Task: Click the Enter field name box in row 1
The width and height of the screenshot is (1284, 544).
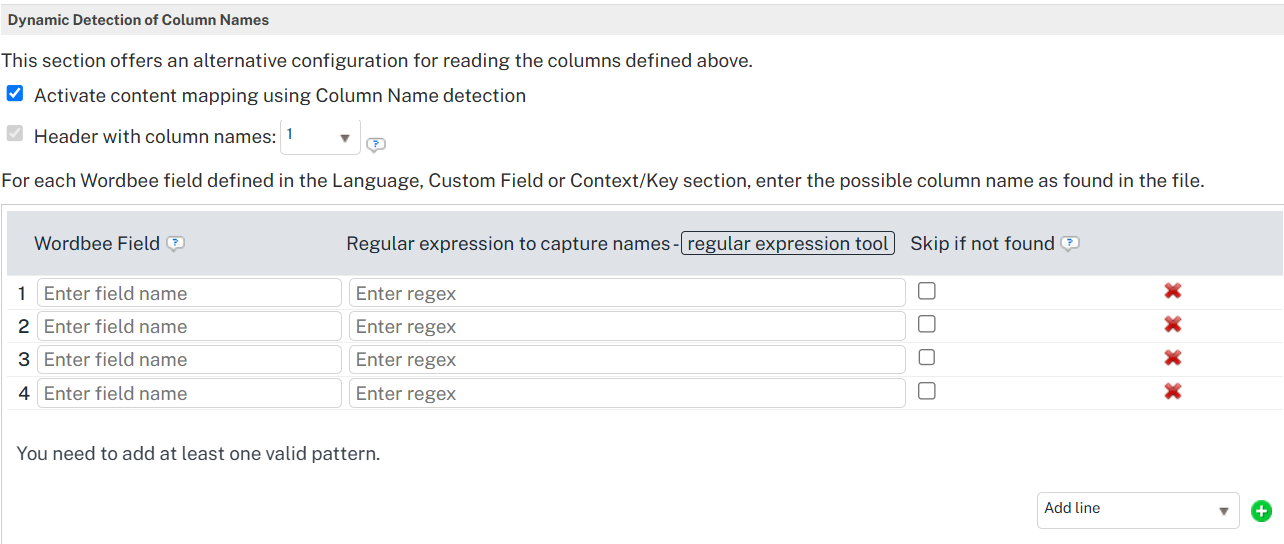Action: pyautogui.click(x=189, y=293)
